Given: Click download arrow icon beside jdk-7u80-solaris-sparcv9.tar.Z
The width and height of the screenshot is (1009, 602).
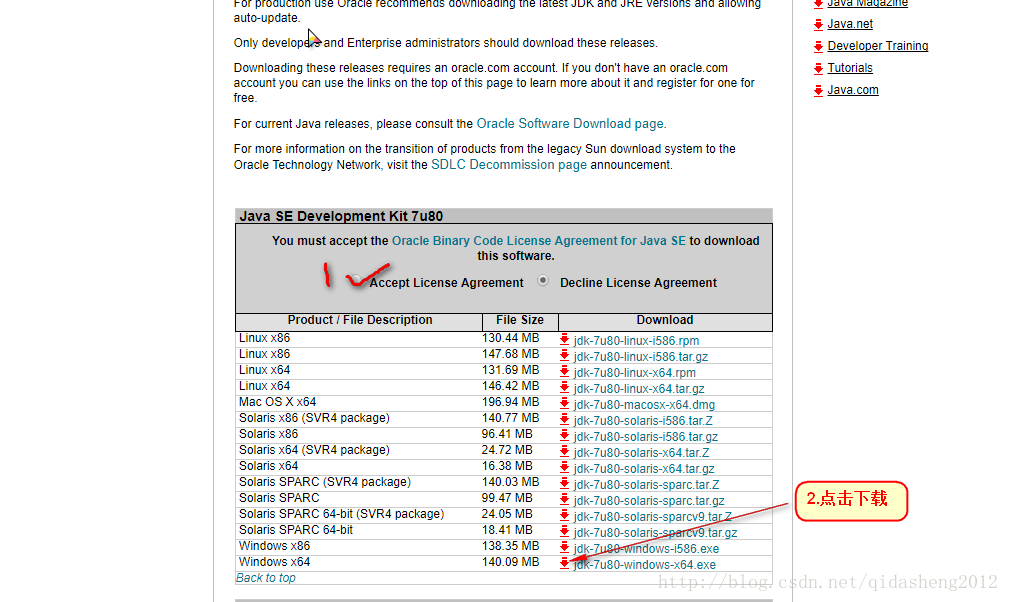Looking at the screenshot, I should (564, 516).
